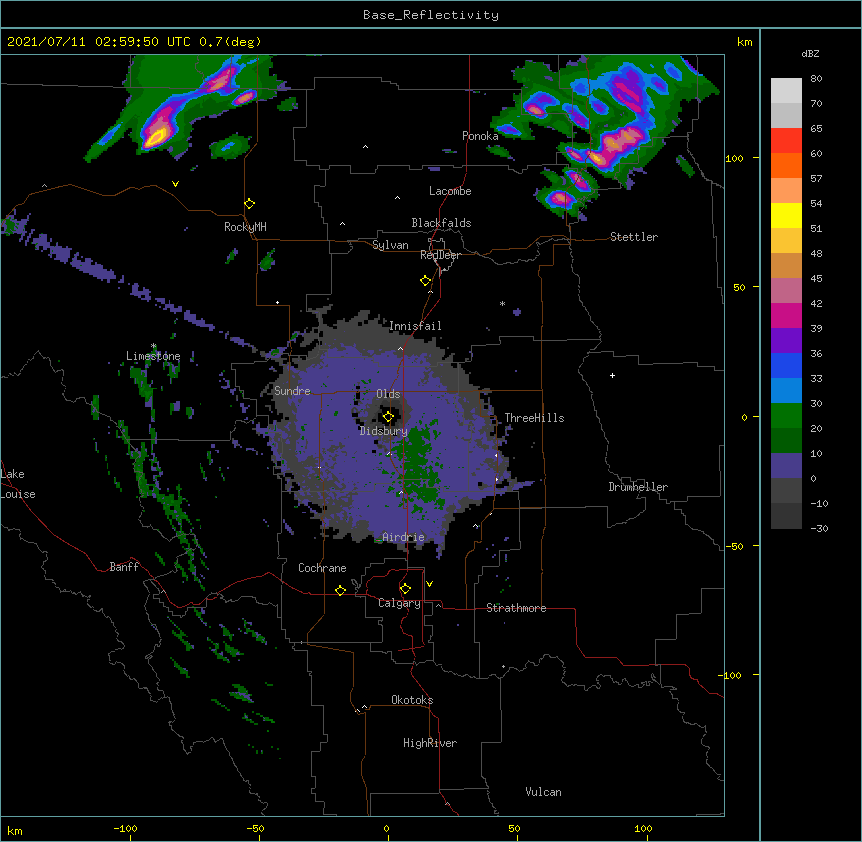Click the Innisfail city label

pos(415,326)
